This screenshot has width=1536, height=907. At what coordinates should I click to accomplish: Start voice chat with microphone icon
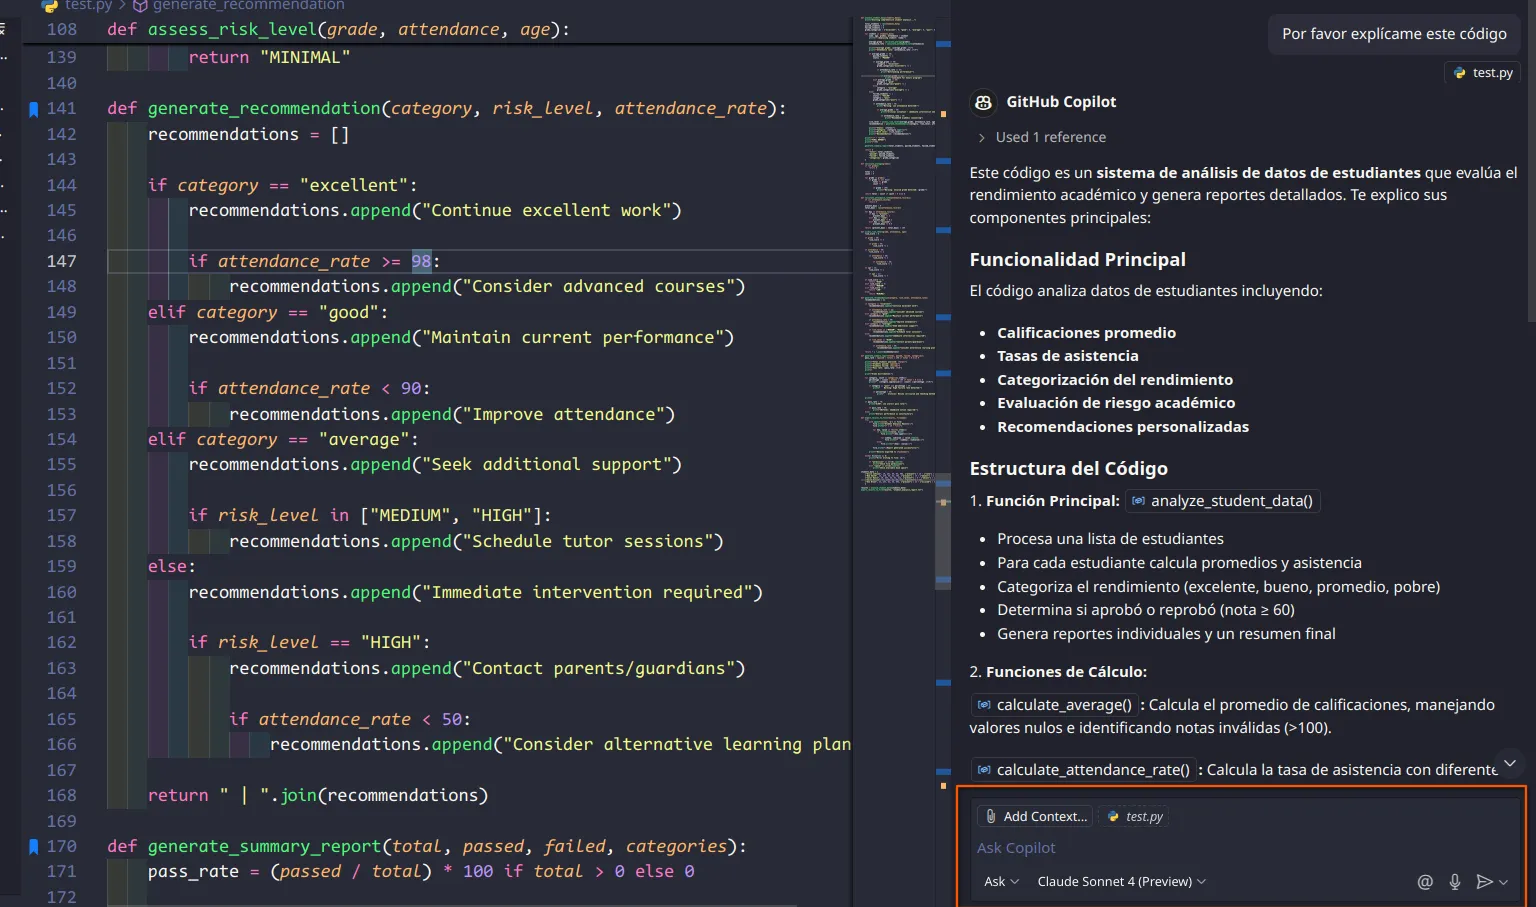tap(1455, 881)
